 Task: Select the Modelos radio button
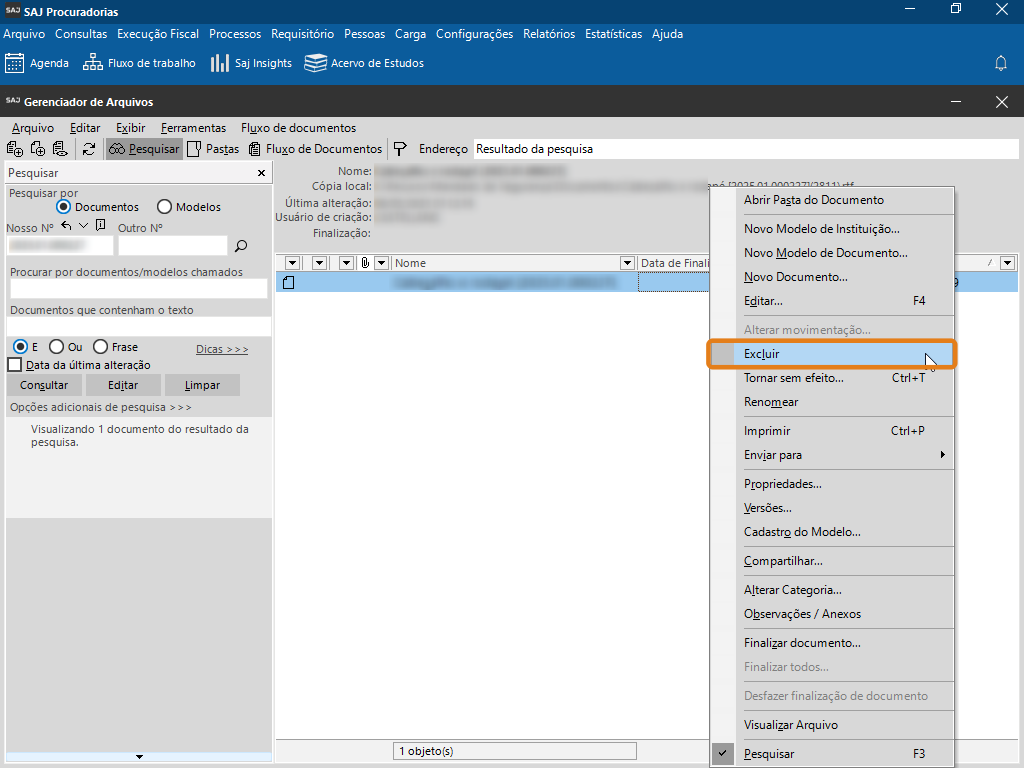pos(165,207)
